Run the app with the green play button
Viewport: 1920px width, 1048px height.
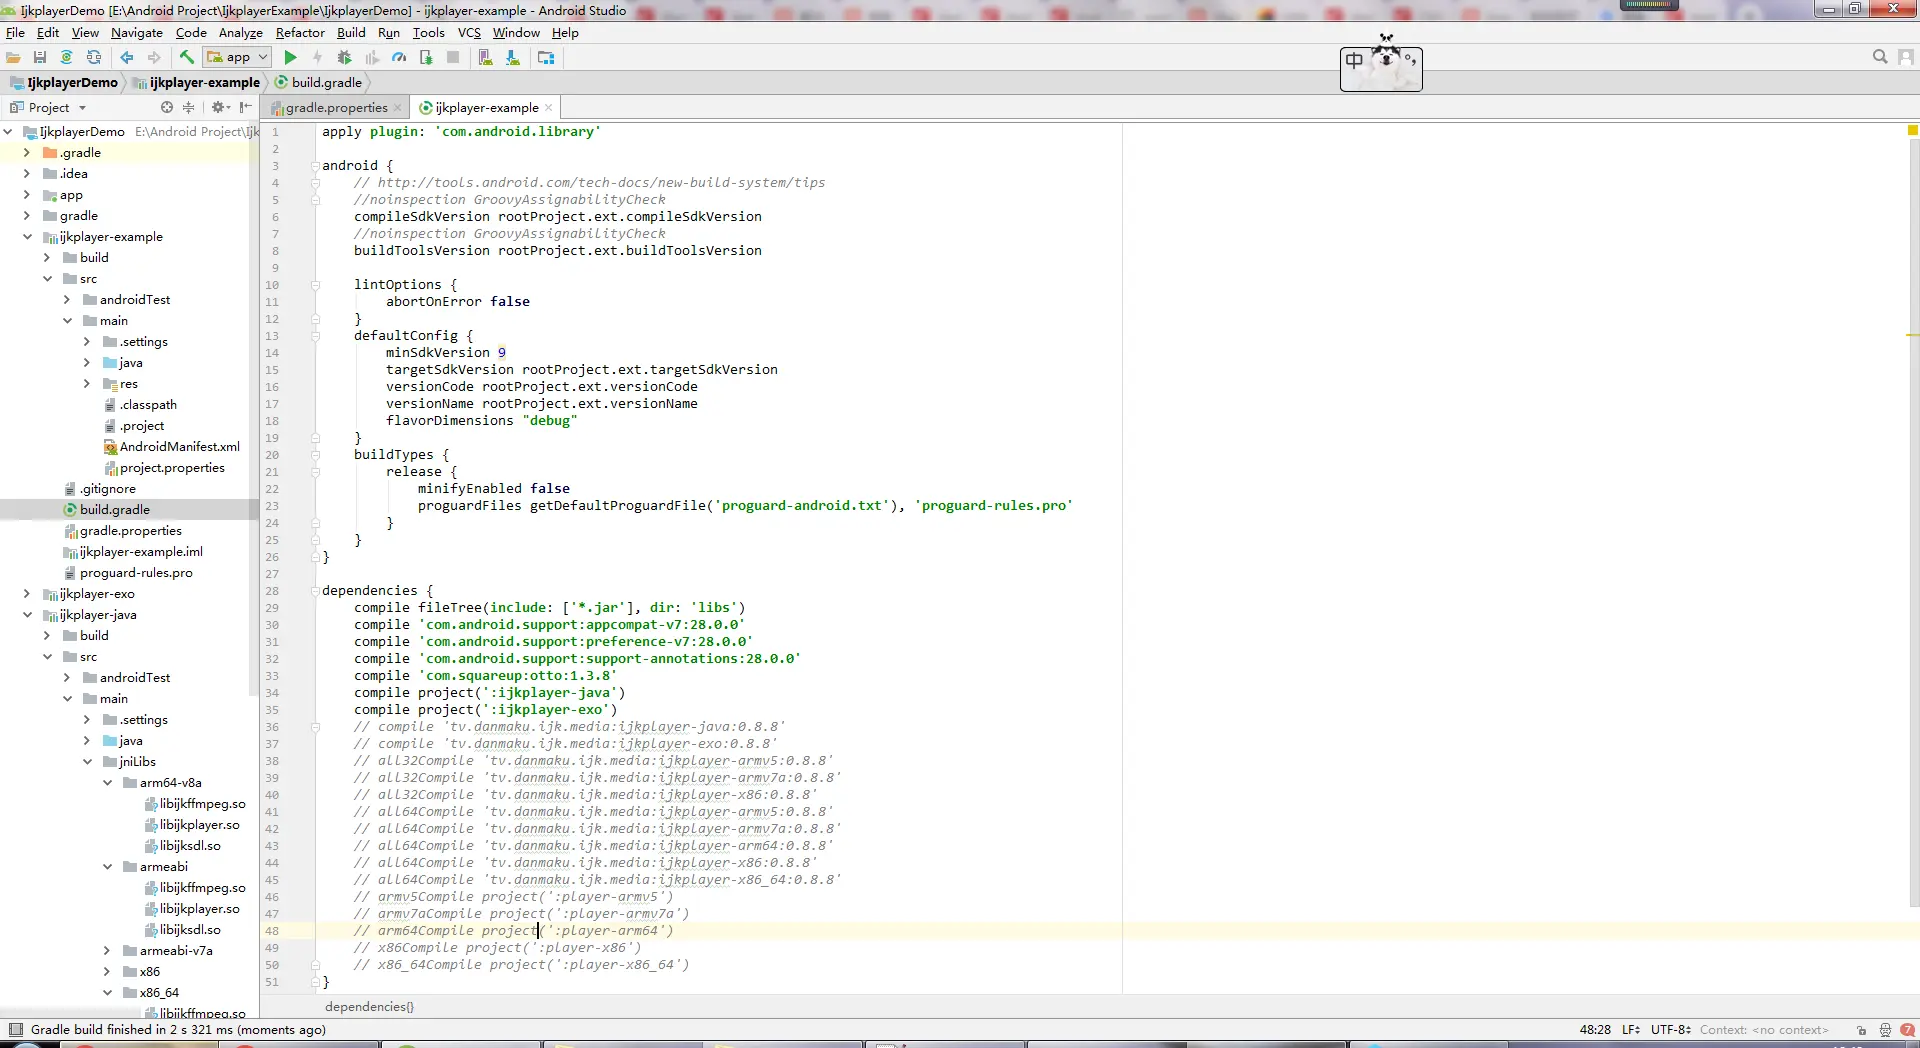[x=291, y=58]
